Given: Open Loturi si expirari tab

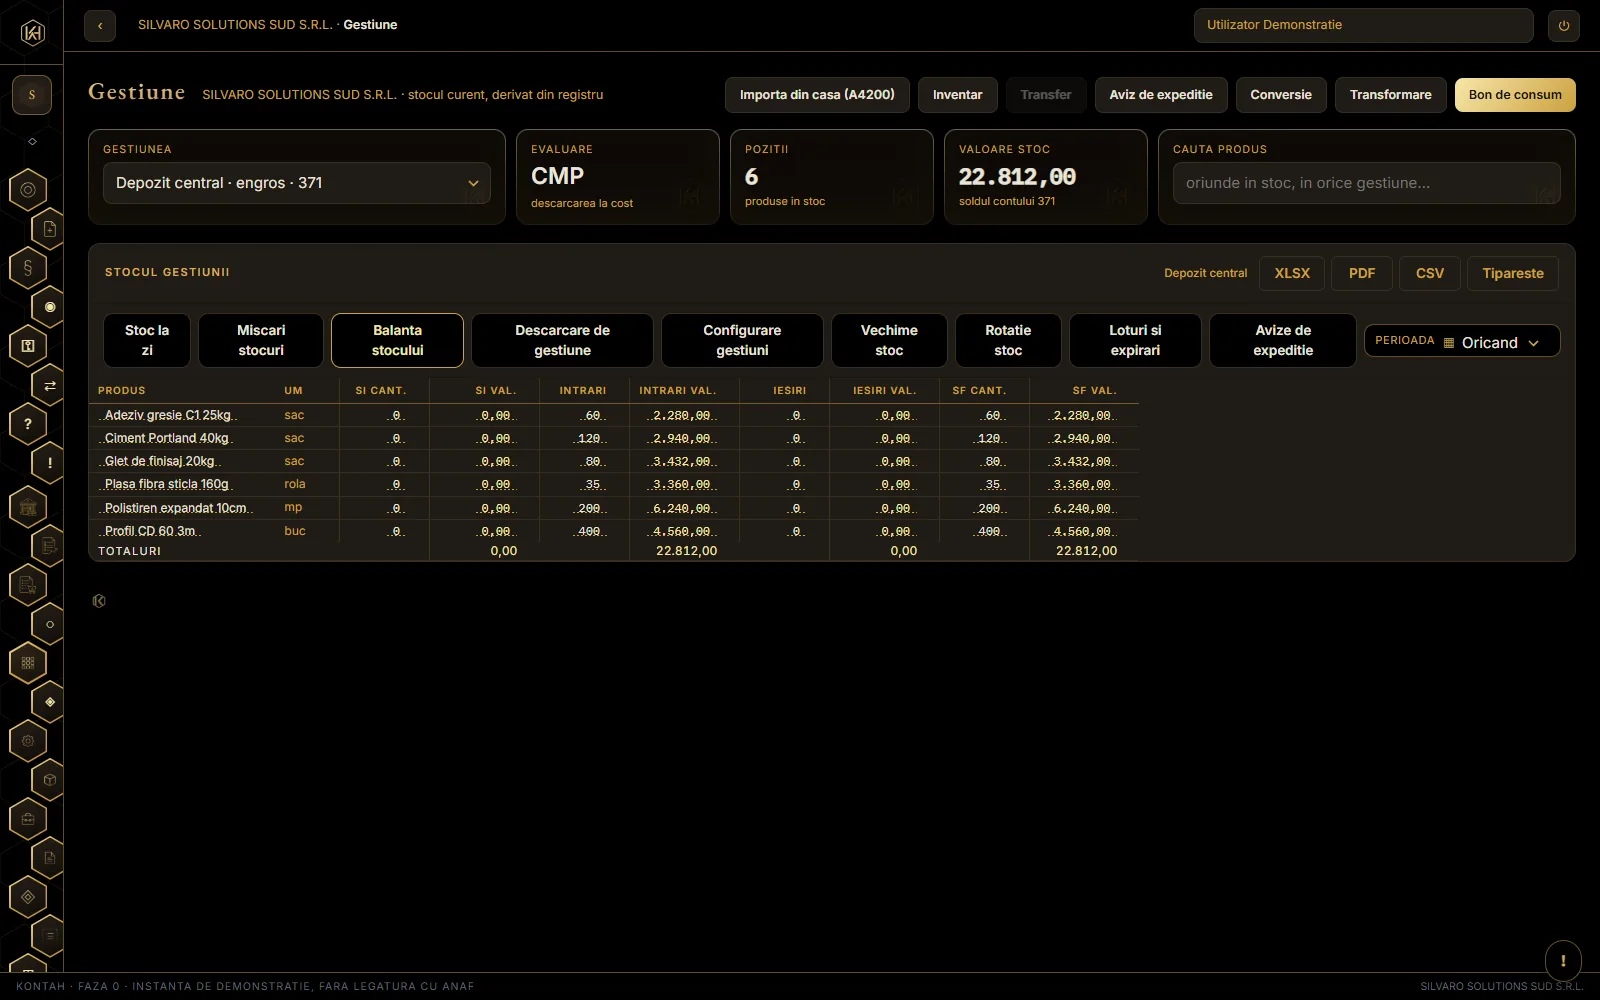Looking at the screenshot, I should point(1135,340).
